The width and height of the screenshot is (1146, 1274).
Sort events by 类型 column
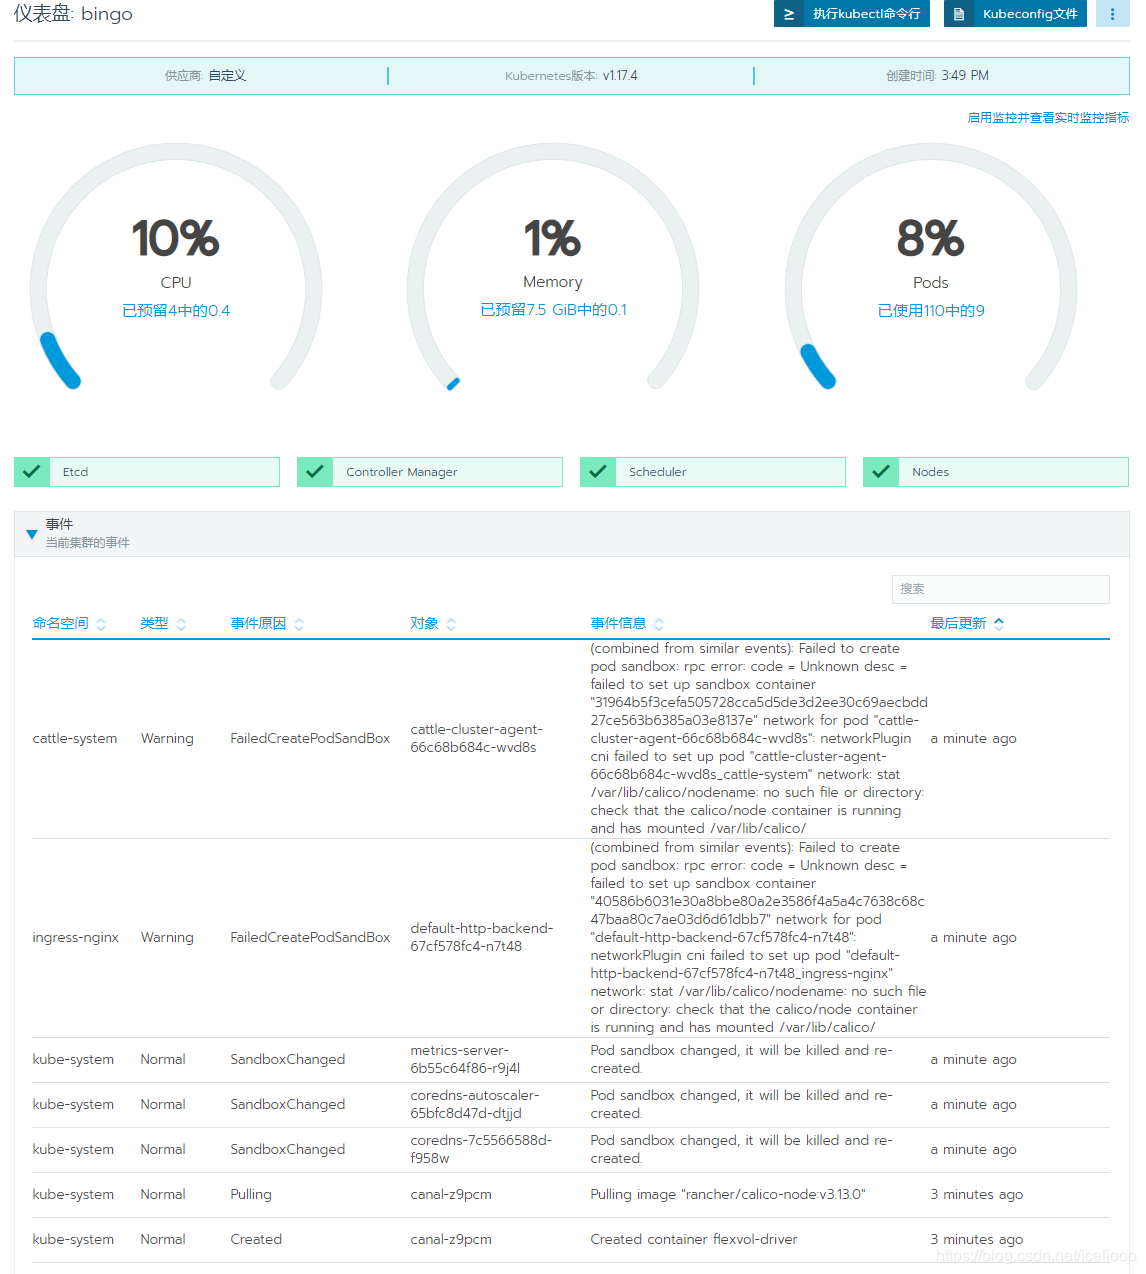pos(163,624)
